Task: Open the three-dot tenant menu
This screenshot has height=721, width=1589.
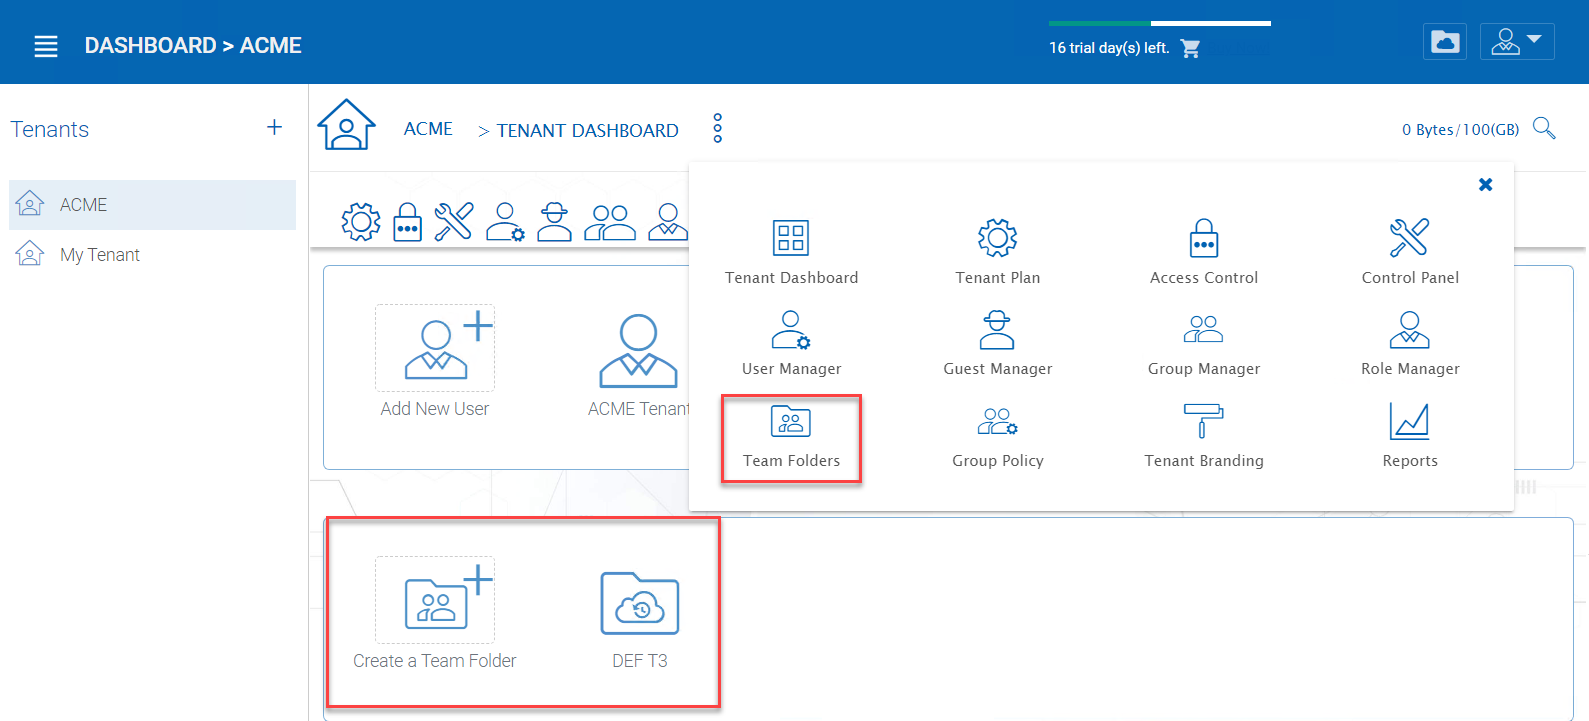Action: 717,128
